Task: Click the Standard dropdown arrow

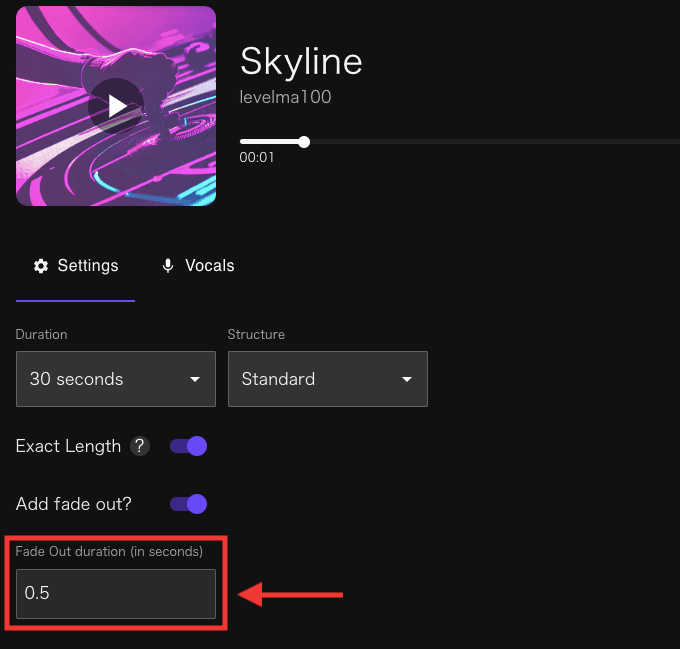Action: 407,379
